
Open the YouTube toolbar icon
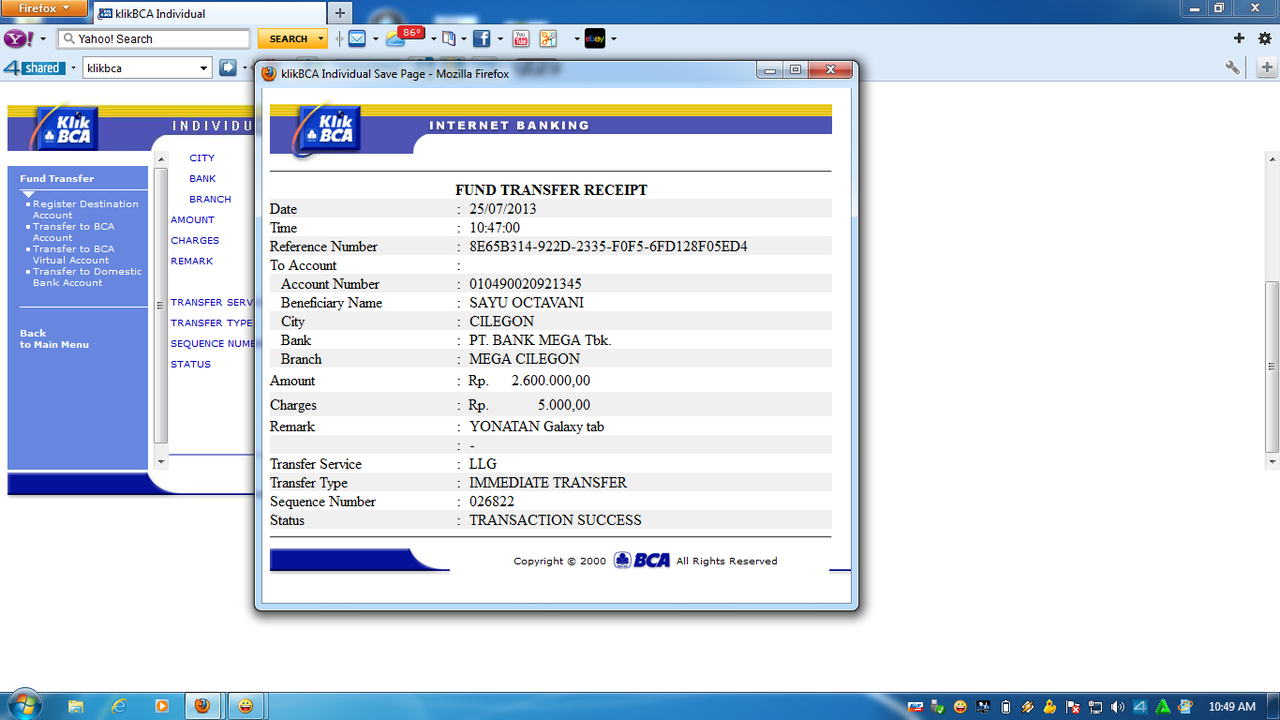(x=520, y=39)
